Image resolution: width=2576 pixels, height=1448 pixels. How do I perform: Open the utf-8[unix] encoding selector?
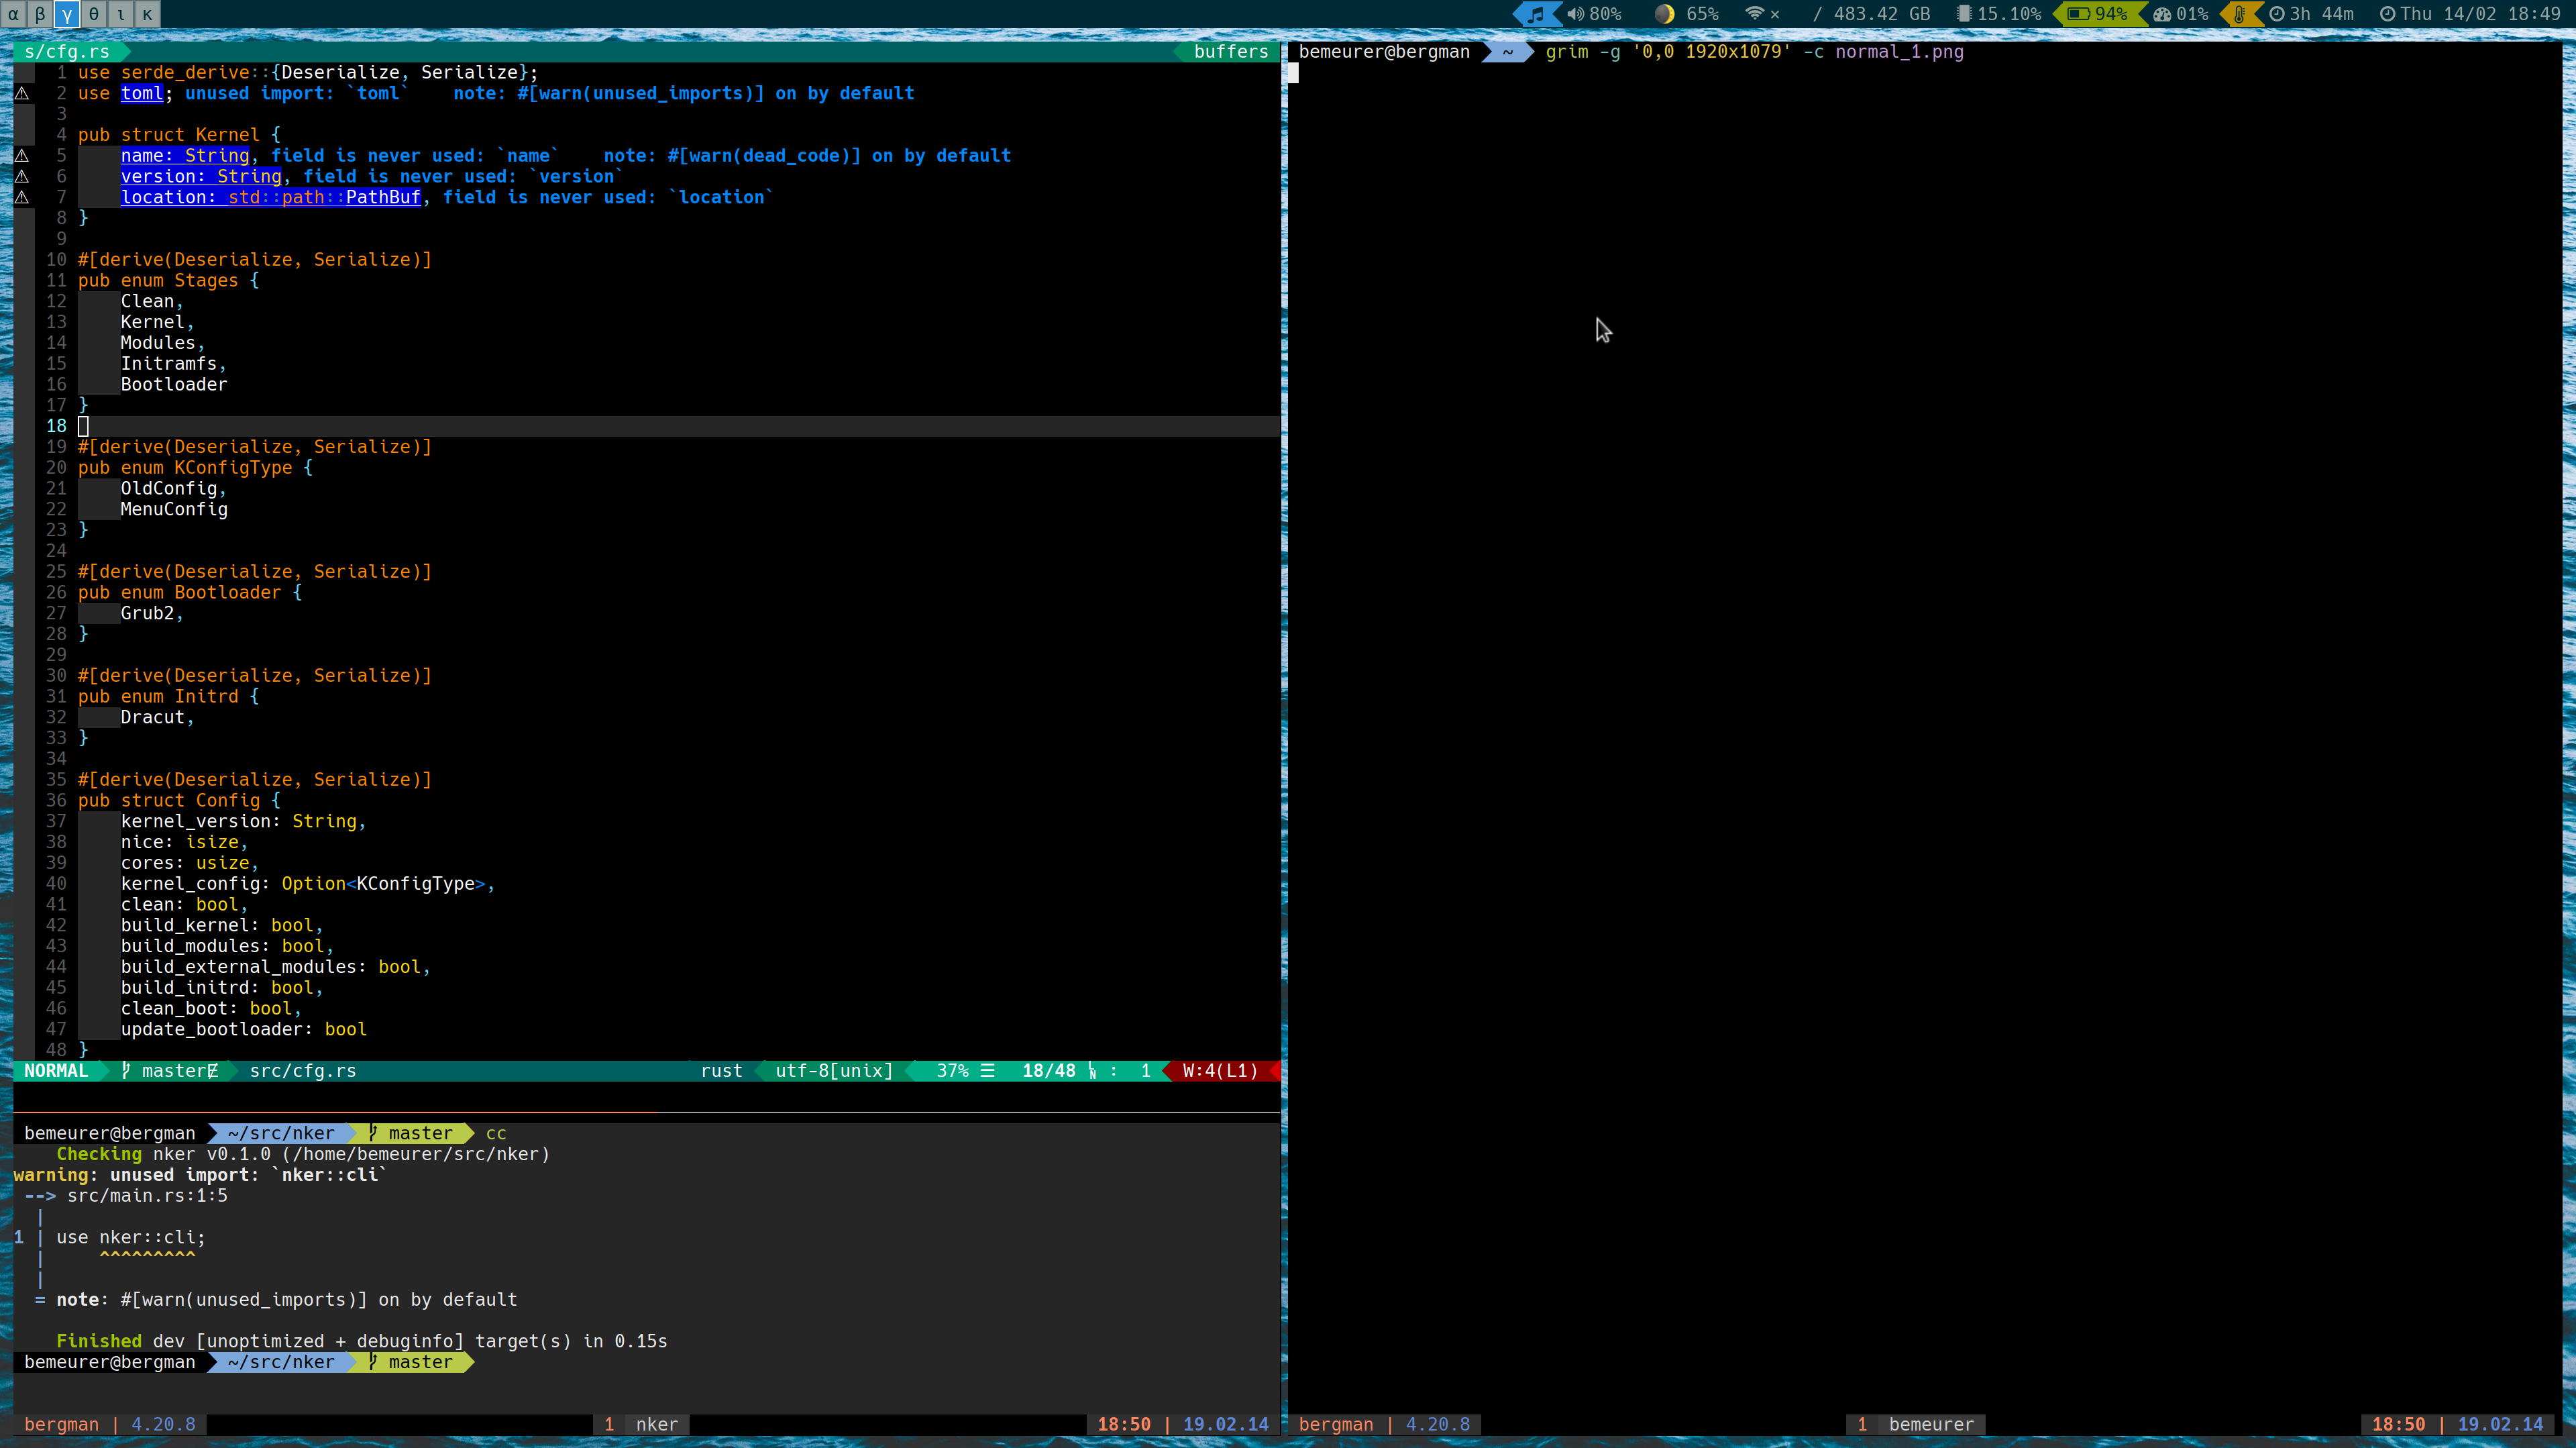[832, 1070]
